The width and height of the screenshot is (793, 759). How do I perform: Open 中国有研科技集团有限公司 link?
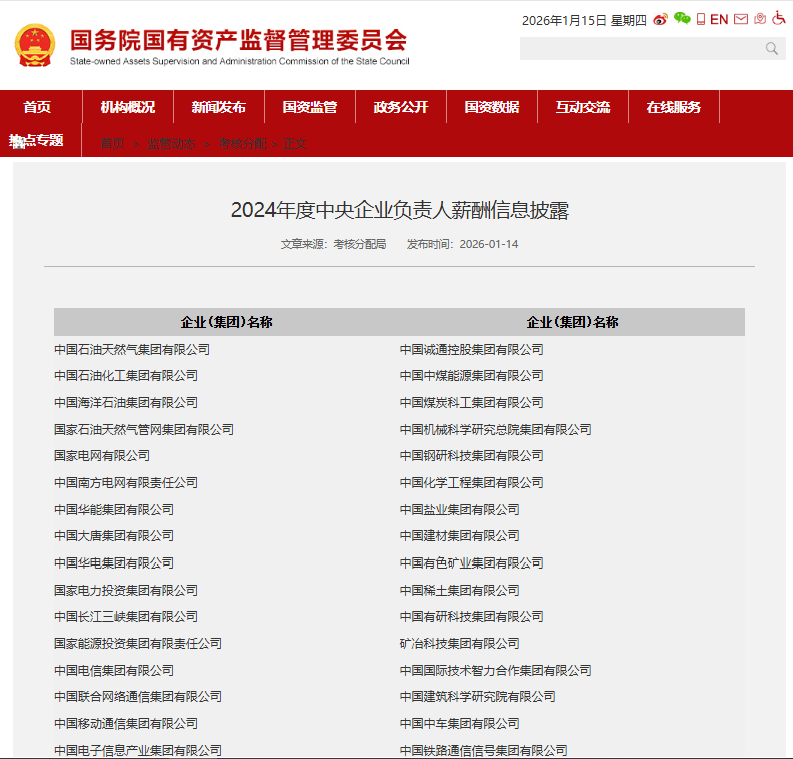471,616
